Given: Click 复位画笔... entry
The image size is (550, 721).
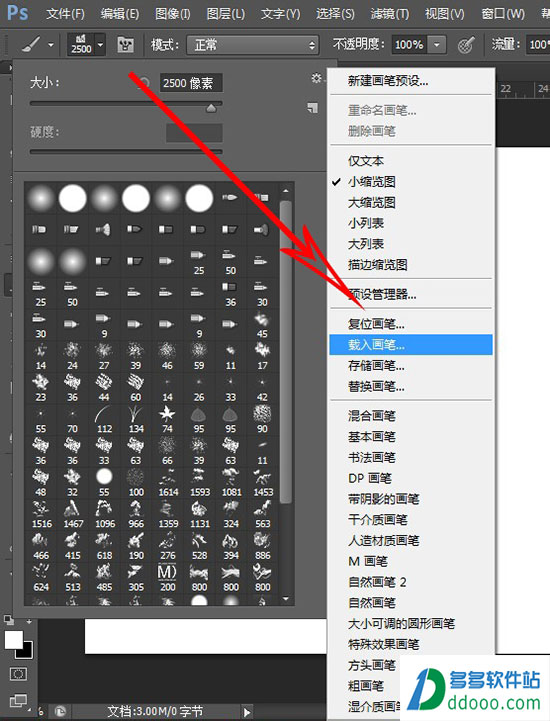Looking at the screenshot, I should pyautogui.click(x=376, y=324).
